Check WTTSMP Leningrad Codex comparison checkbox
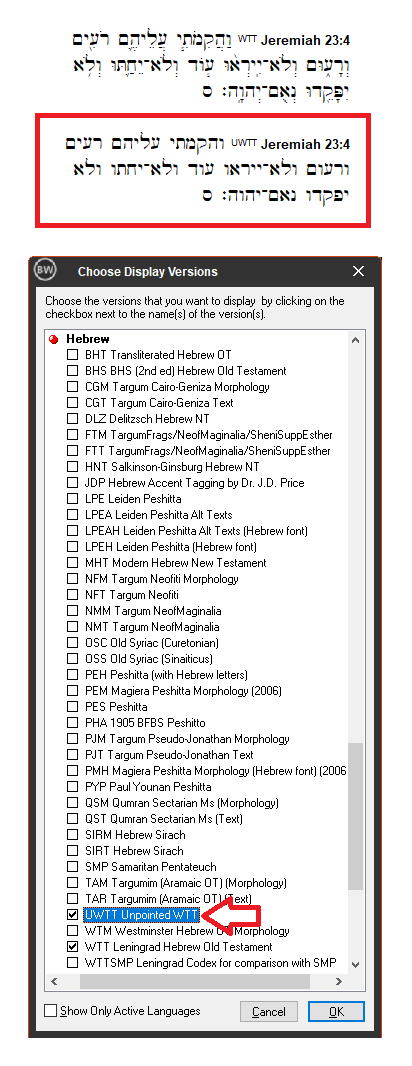Screen dimensions: 412x1066 point(72,963)
